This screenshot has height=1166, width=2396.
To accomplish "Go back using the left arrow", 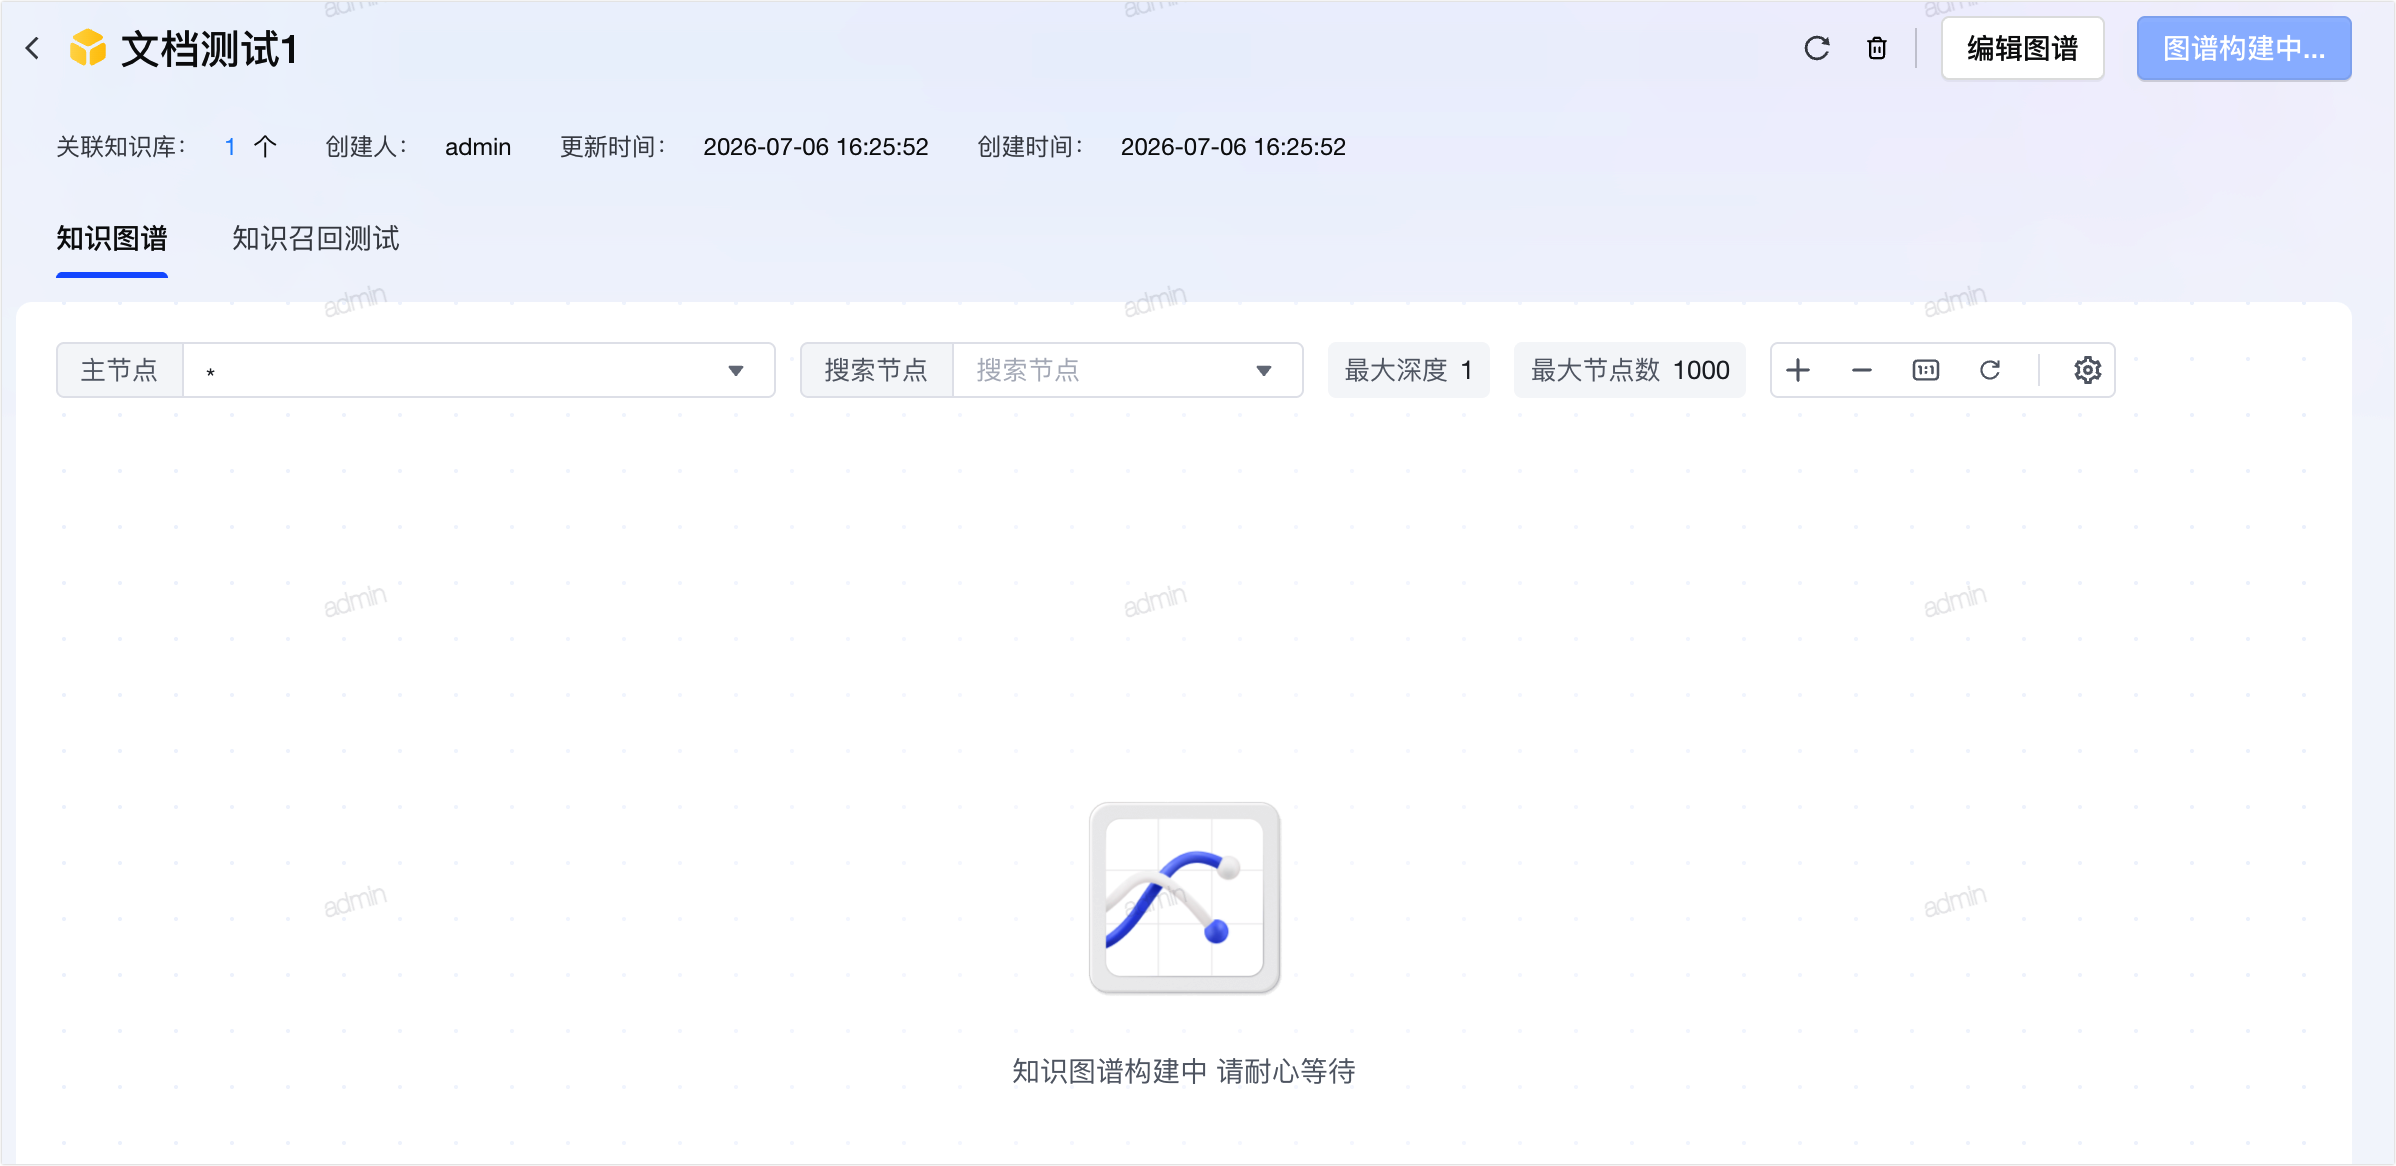I will pyautogui.click(x=33, y=48).
